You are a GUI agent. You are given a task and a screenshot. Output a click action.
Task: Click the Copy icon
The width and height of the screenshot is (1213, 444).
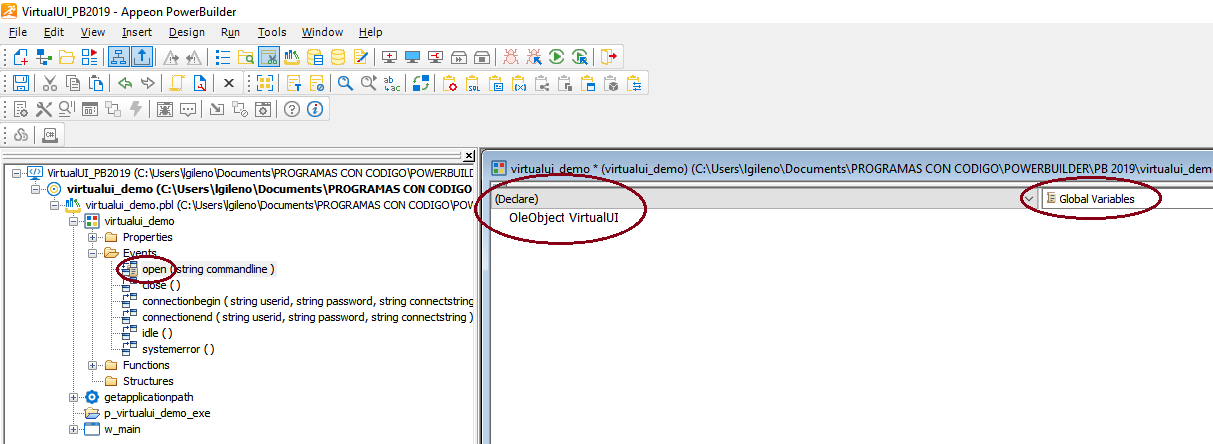pyautogui.click(x=72, y=83)
